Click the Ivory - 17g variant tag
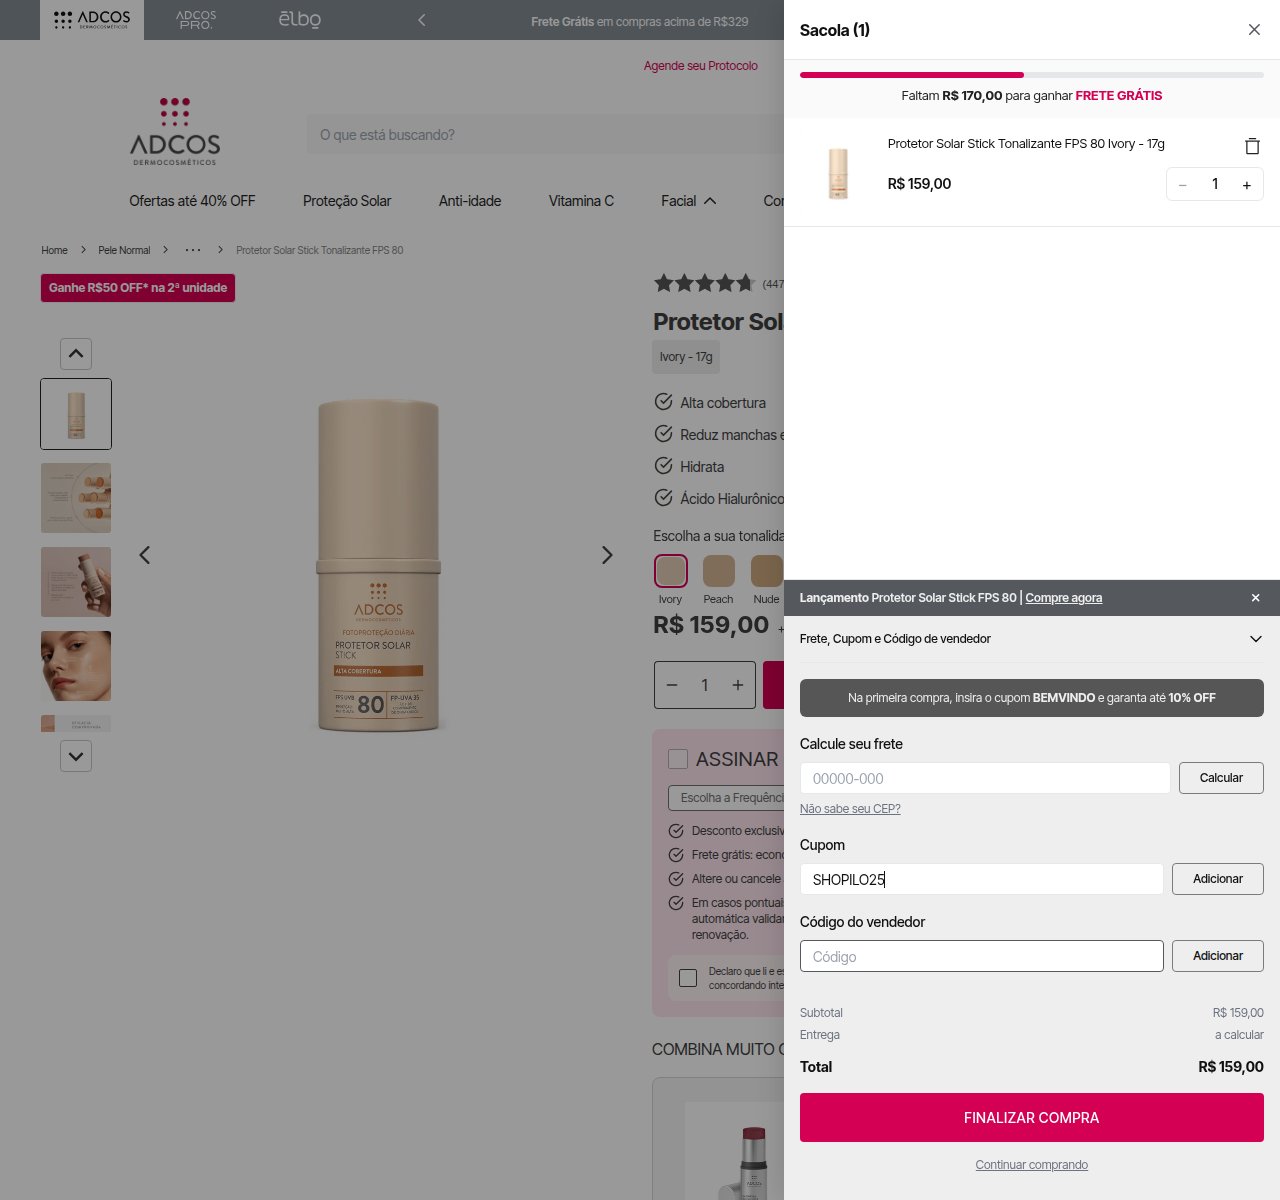 (686, 357)
